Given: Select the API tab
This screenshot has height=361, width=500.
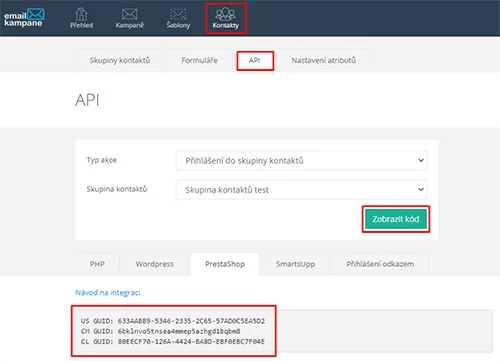Looking at the screenshot, I should pos(255,60).
